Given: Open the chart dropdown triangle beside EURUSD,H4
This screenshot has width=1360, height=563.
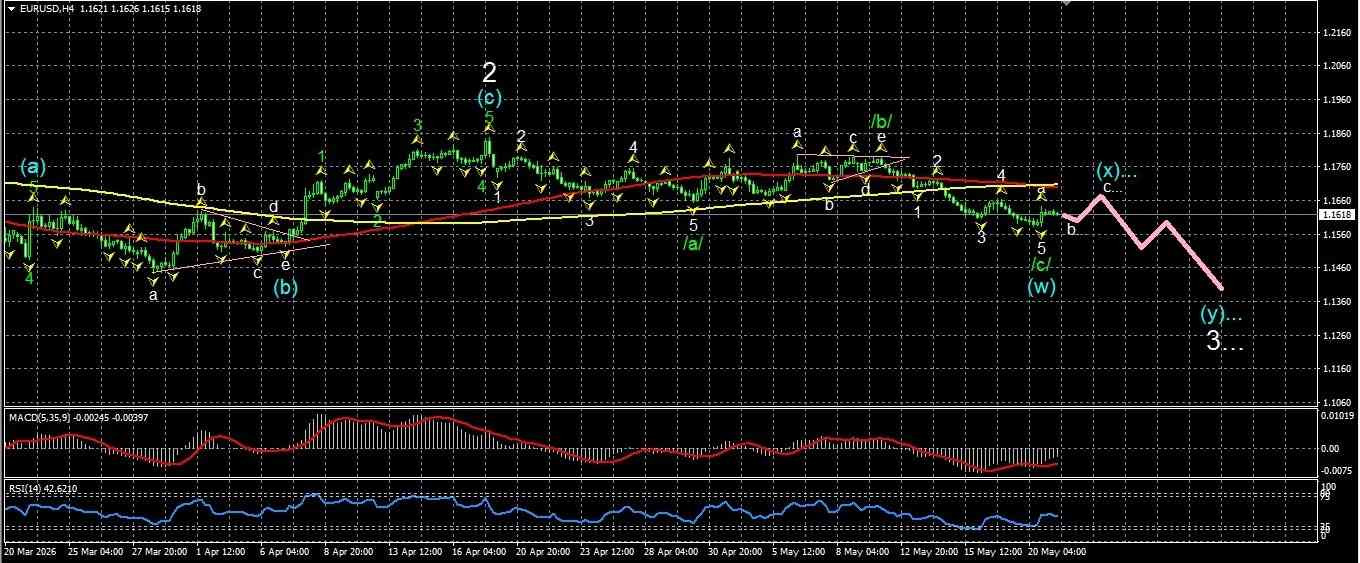Looking at the screenshot, I should [11, 8].
